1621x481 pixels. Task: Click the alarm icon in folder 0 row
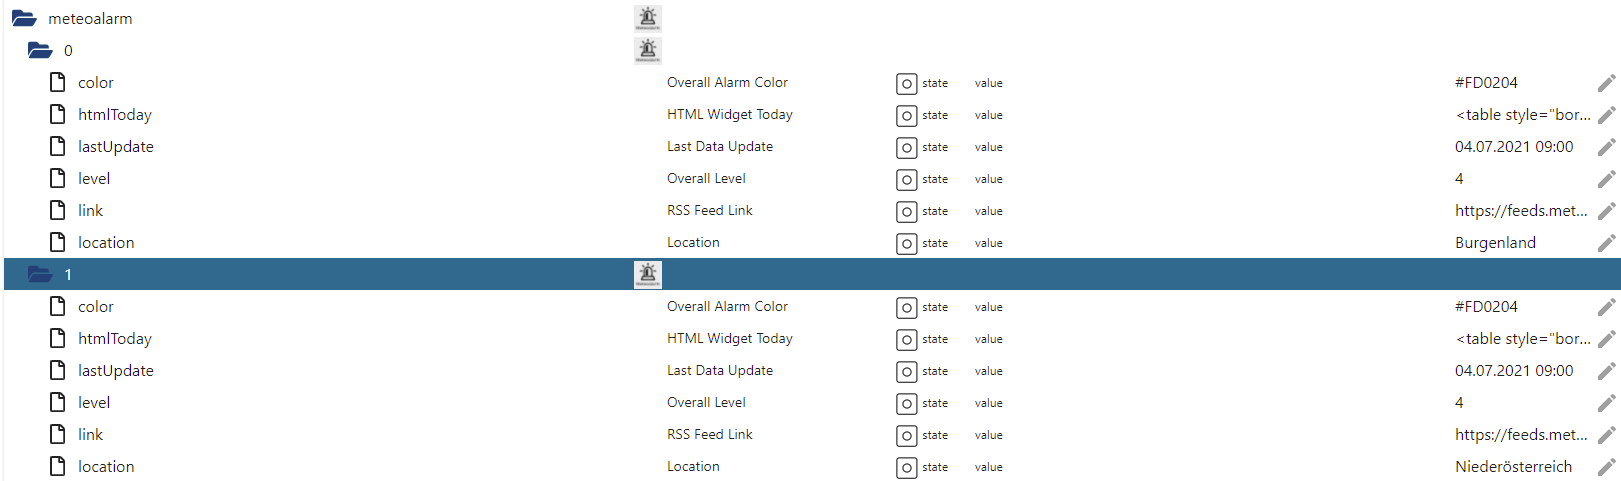coord(648,50)
